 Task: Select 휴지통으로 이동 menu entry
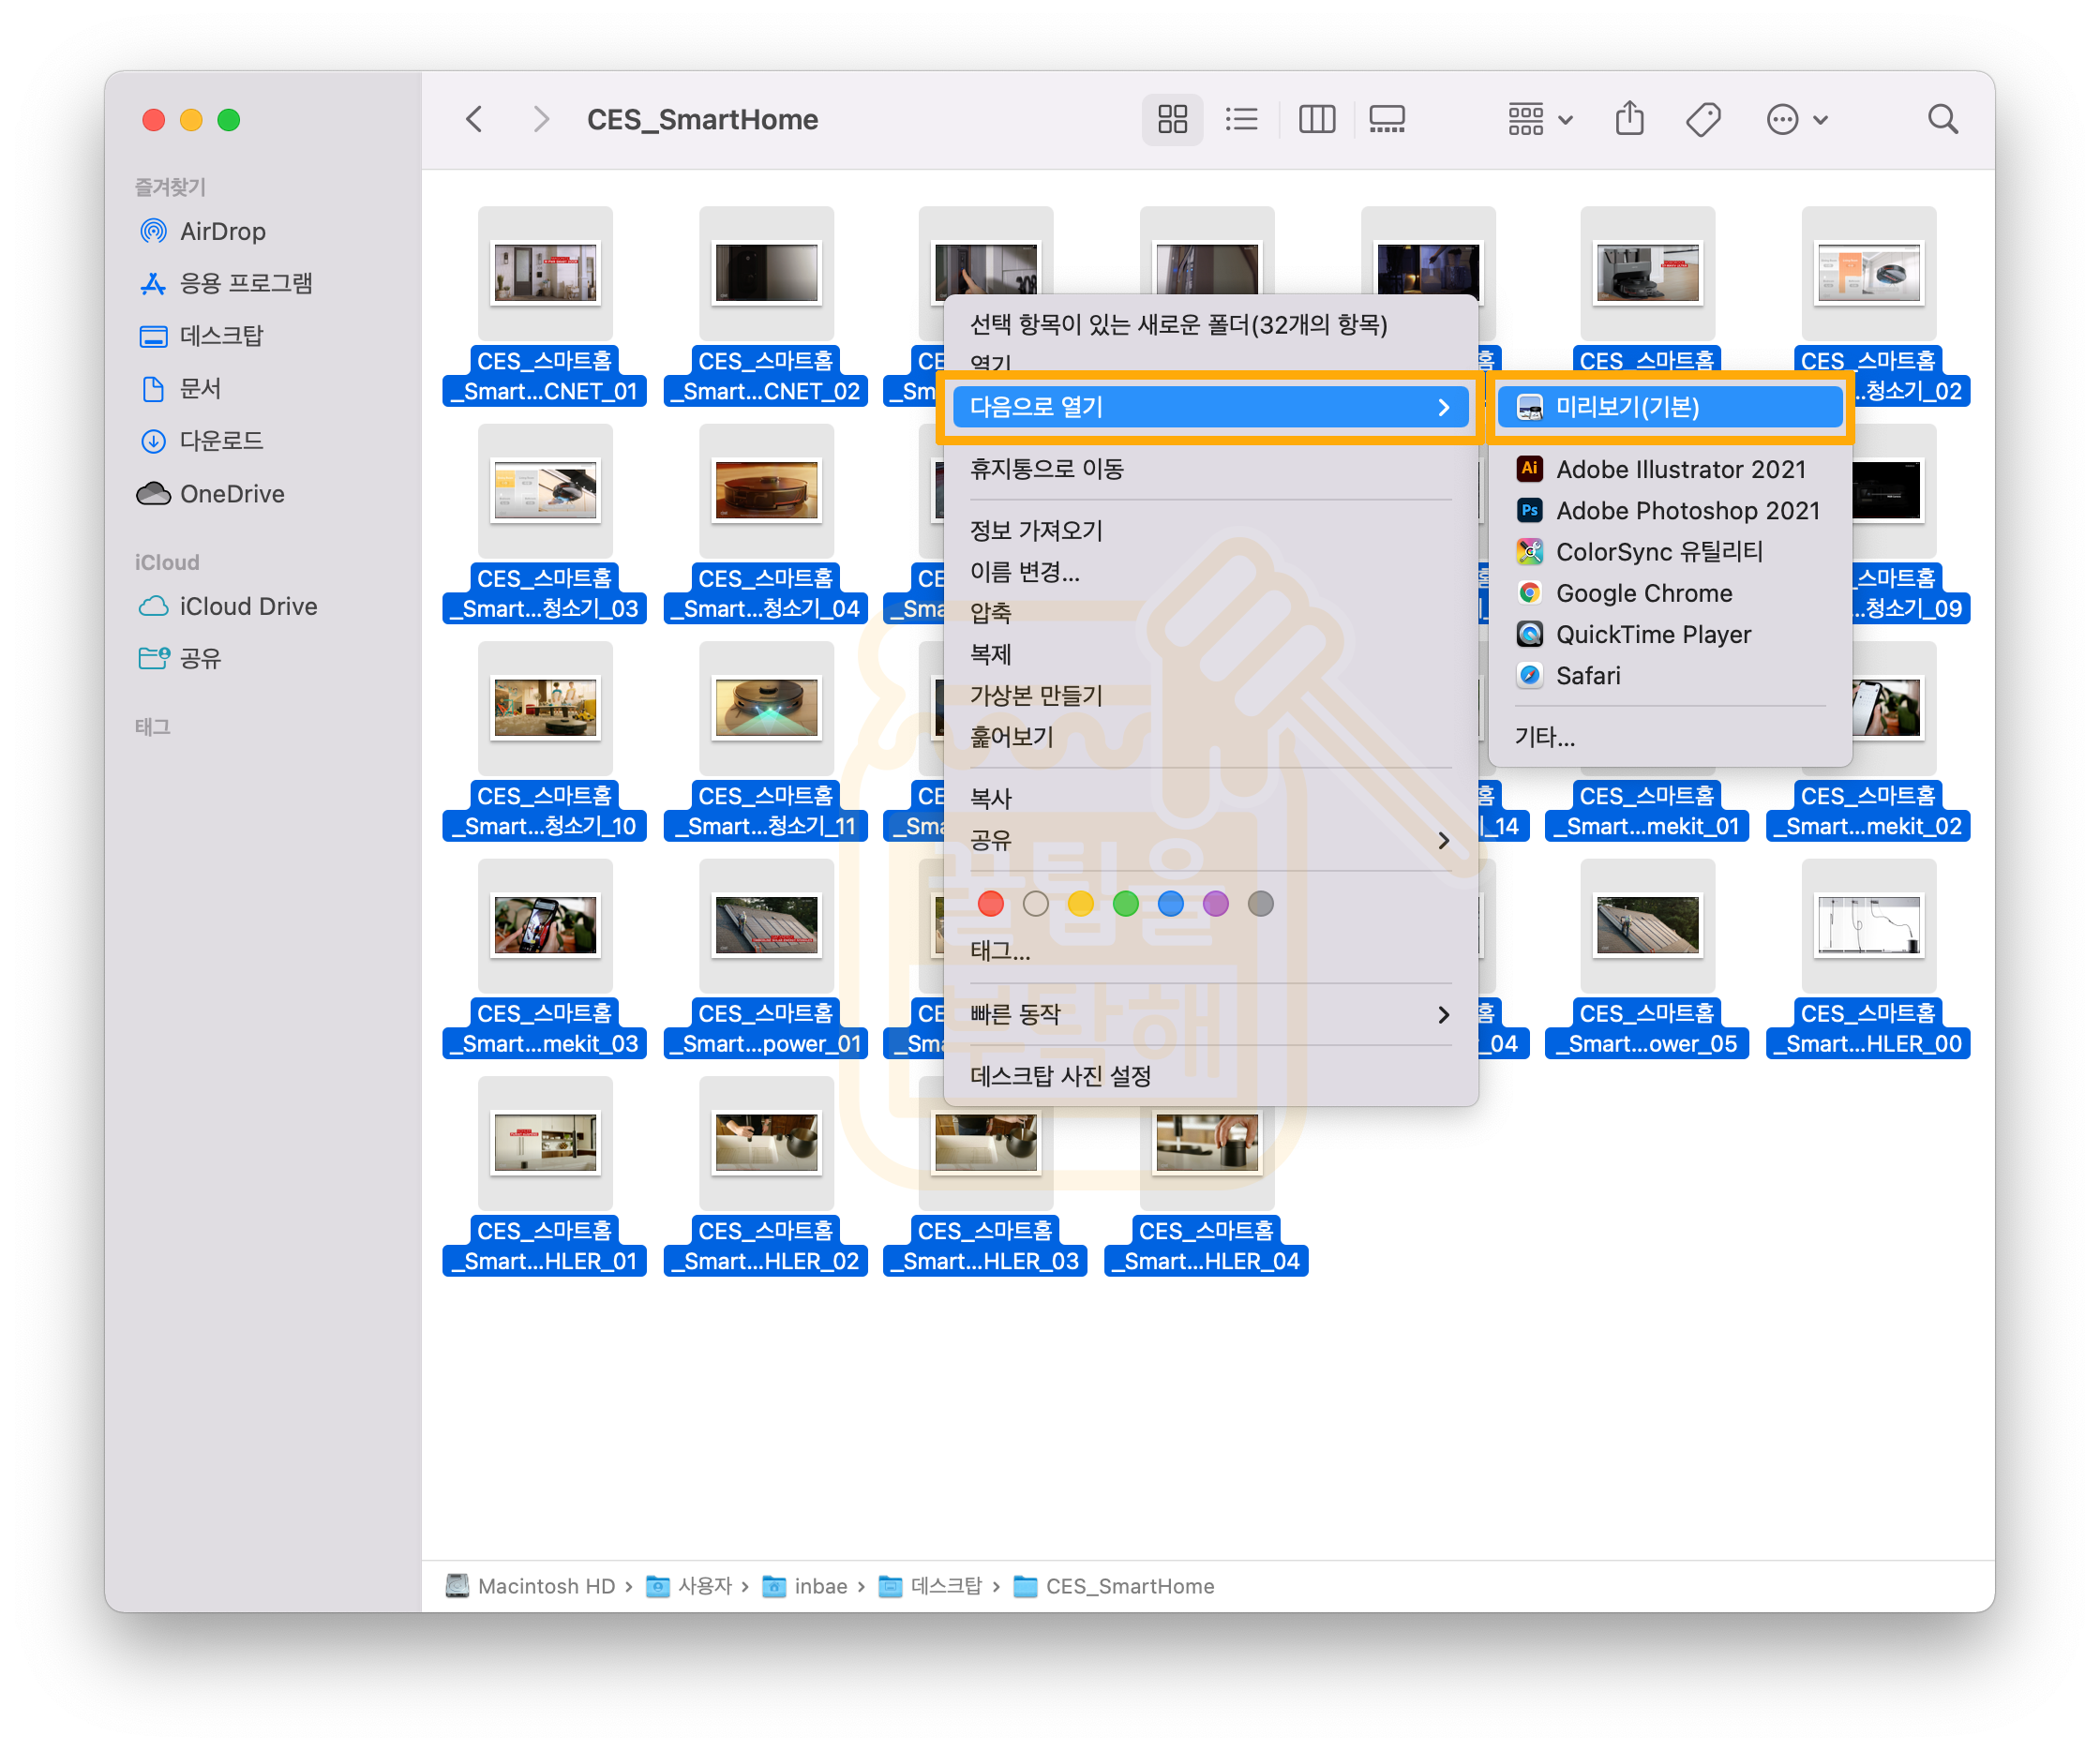click(x=1046, y=469)
